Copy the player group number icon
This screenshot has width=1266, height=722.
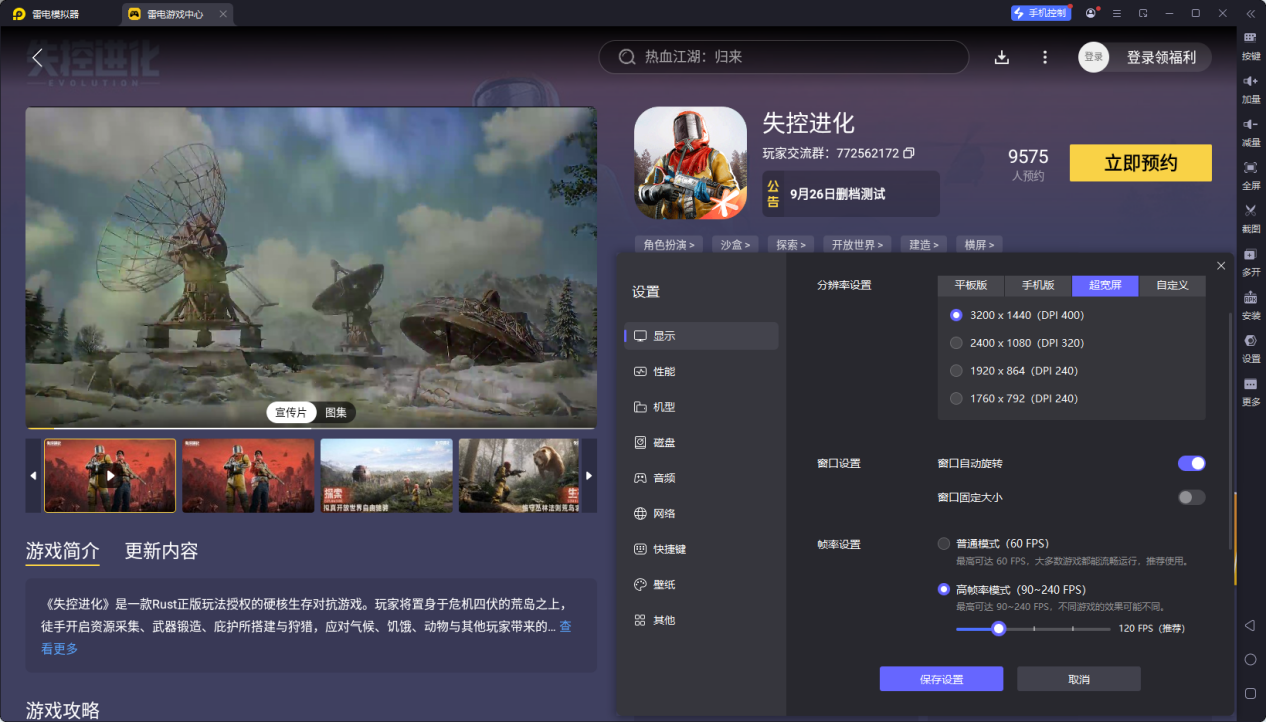tap(909, 153)
